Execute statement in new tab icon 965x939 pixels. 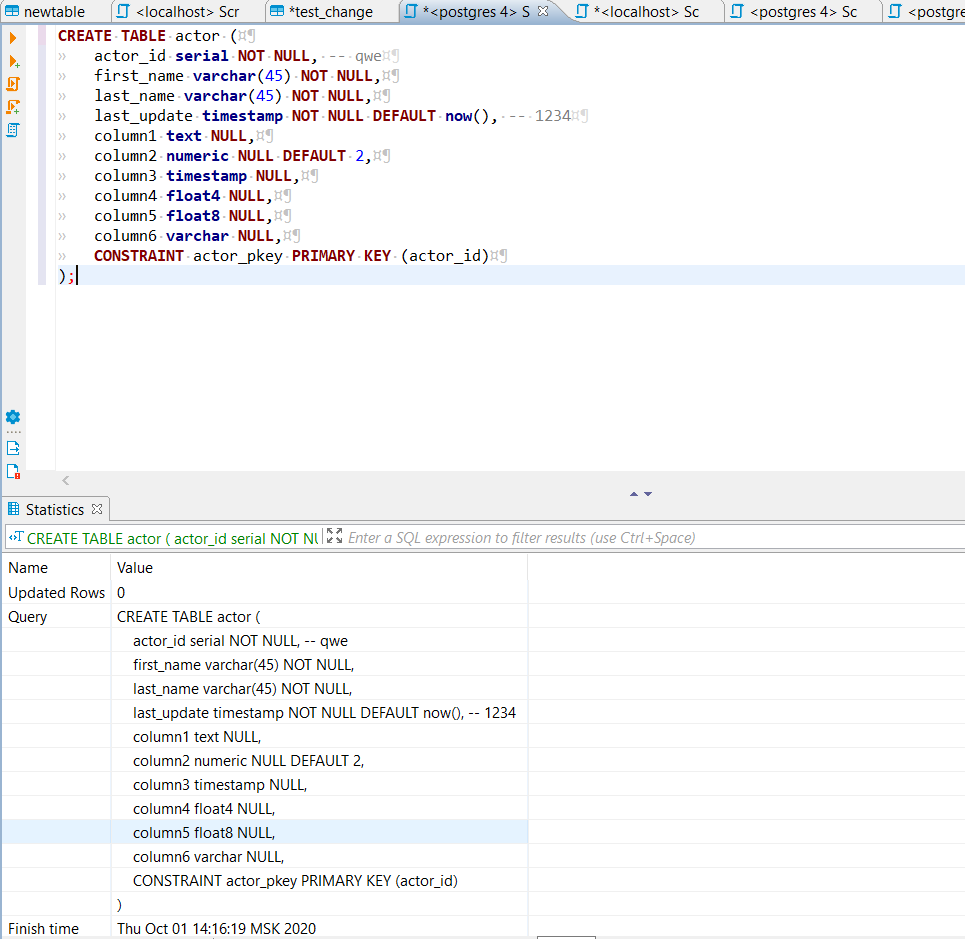pos(13,61)
